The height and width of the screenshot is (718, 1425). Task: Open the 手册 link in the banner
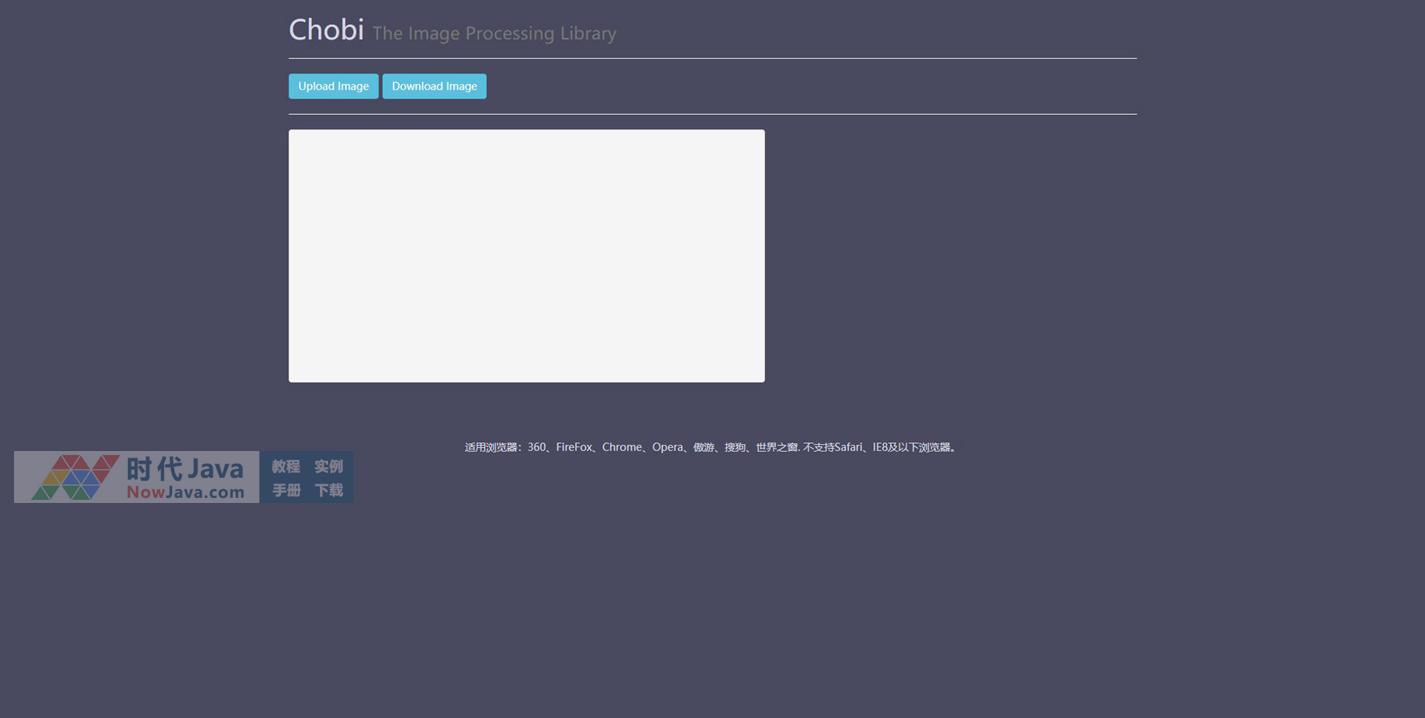pyautogui.click(x=286, y=490)
